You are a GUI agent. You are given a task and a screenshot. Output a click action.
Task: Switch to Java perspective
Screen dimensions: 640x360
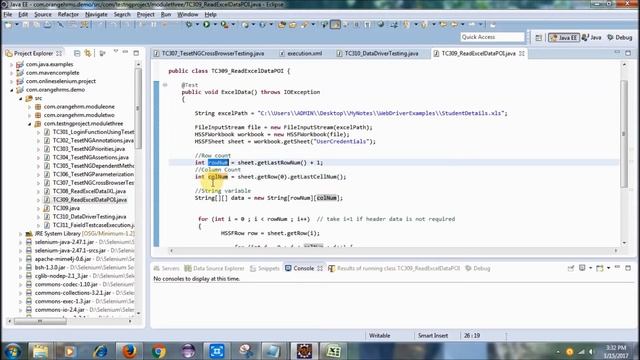click(x=591, y=38)
